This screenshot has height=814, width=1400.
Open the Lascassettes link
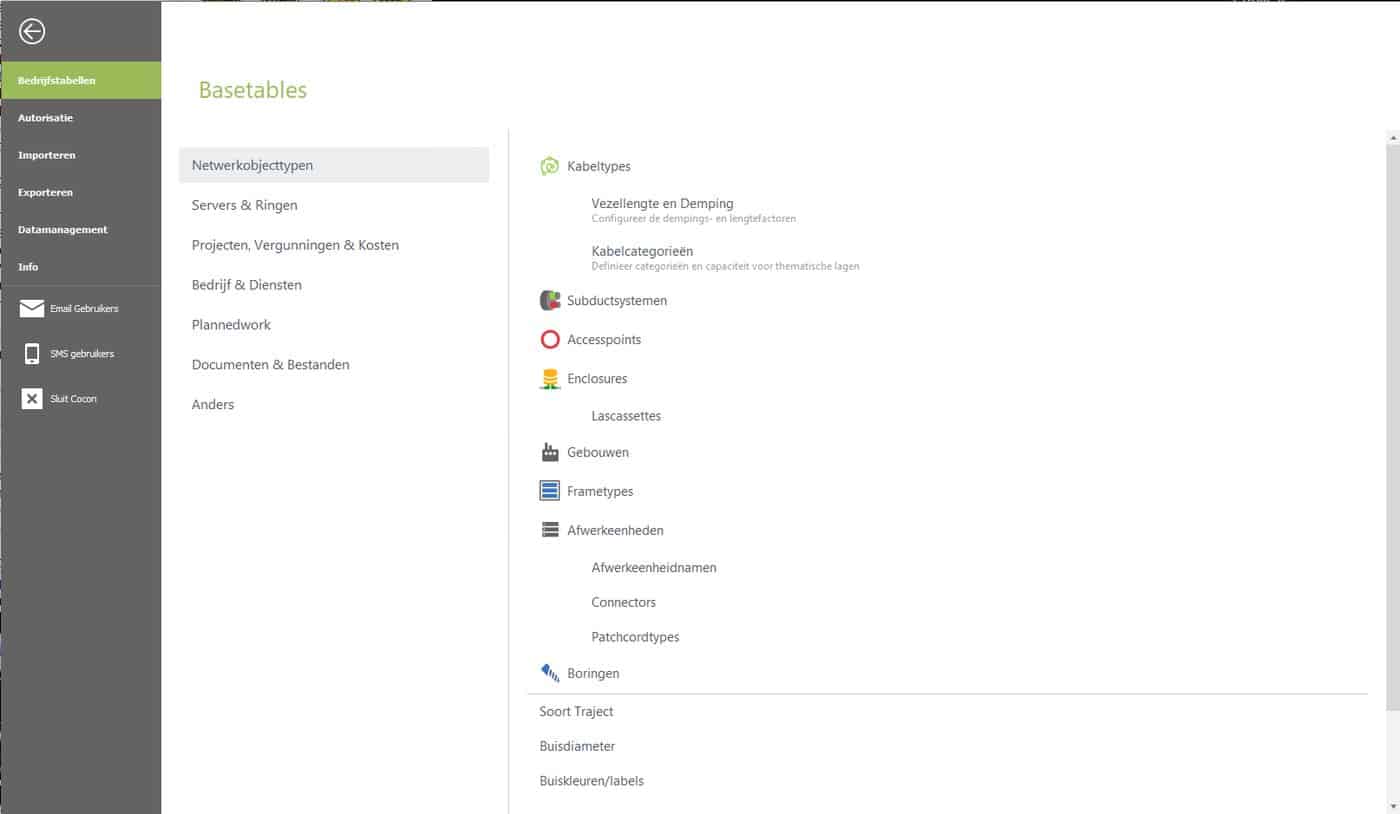pyautogui.click(x=626, y=416)
